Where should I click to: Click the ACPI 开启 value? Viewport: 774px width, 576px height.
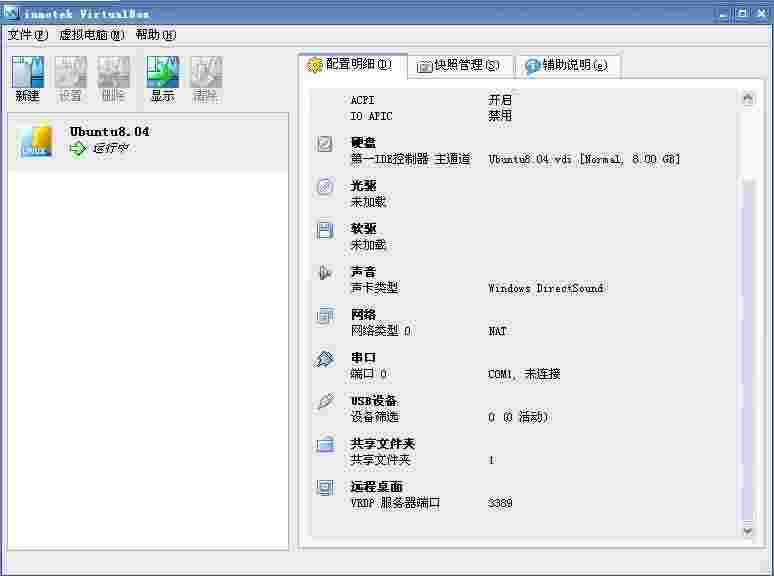(x=500, y=100)
